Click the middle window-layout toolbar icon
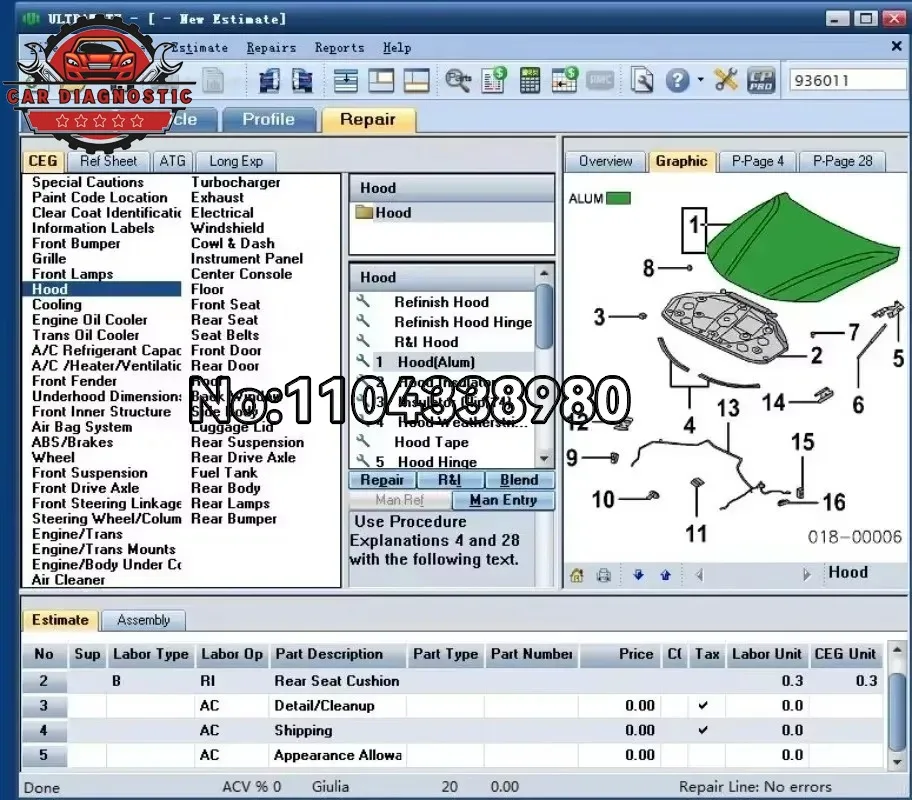The width and height of the screenshot is (912, 800). pyautogui.click(x=381, y=80)
